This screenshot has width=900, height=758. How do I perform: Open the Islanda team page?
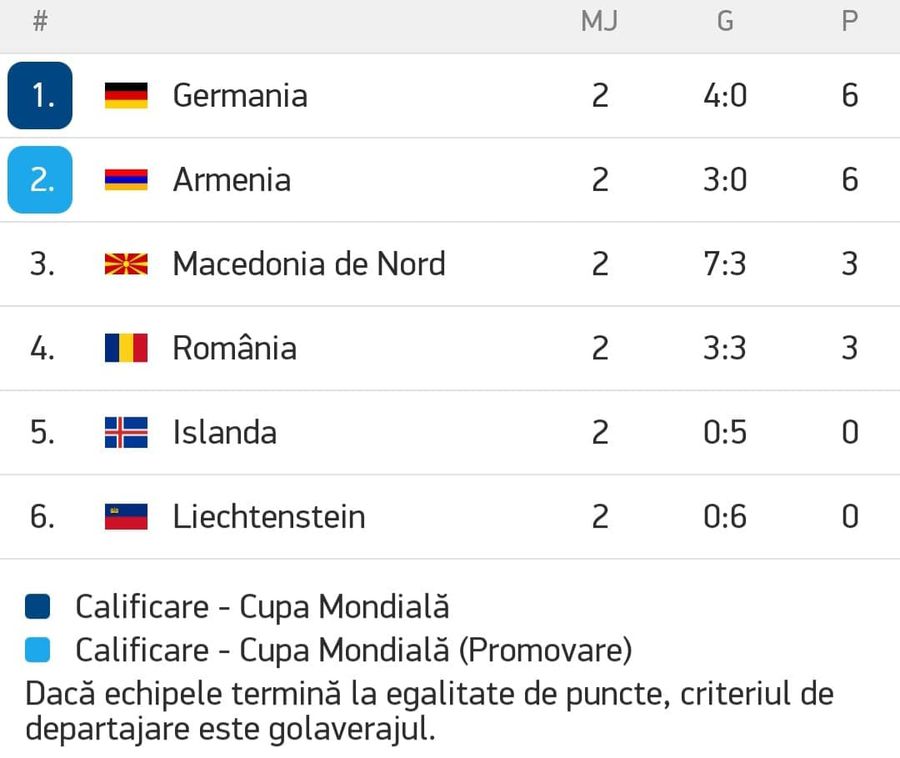click(x=225, y=432)
